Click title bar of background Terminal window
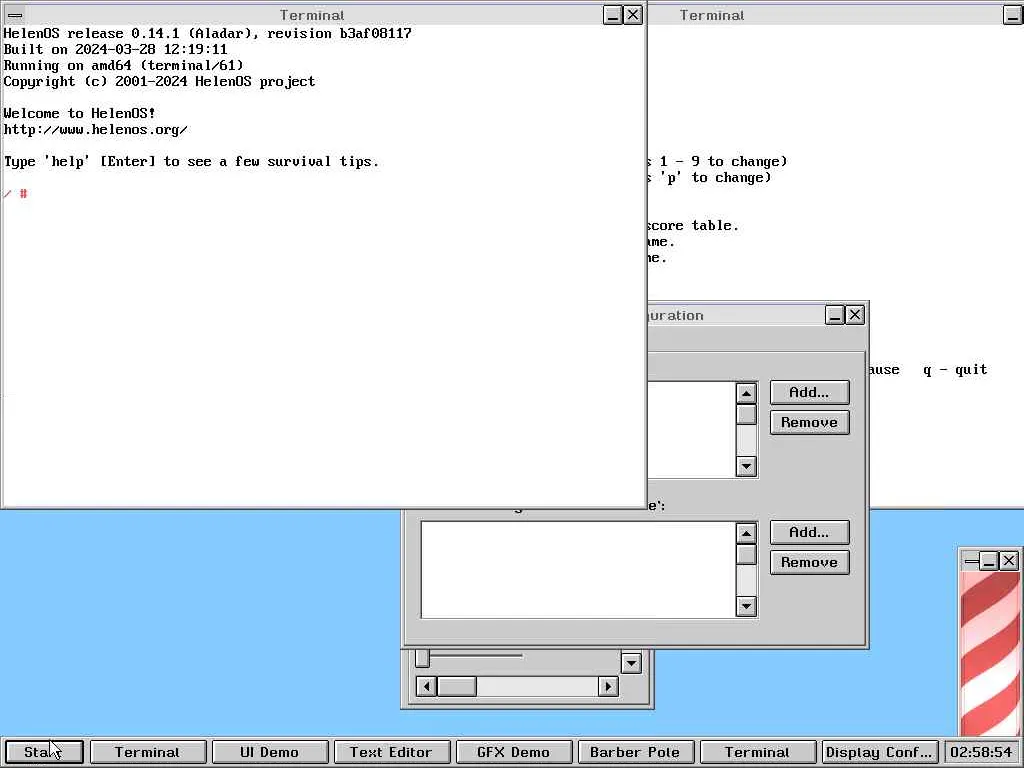This screenshot has width=1024, height=768. [824, 15]
